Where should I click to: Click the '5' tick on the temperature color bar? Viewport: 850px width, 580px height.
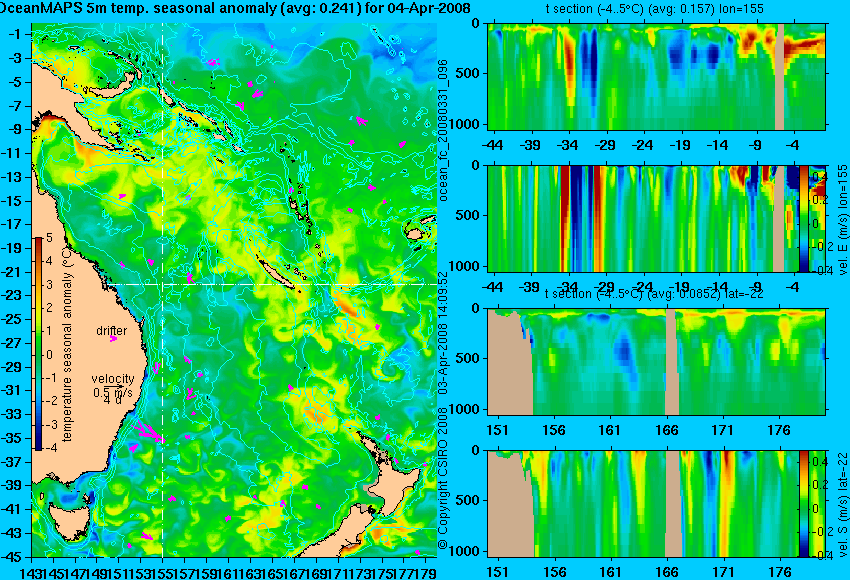[49, 237]
